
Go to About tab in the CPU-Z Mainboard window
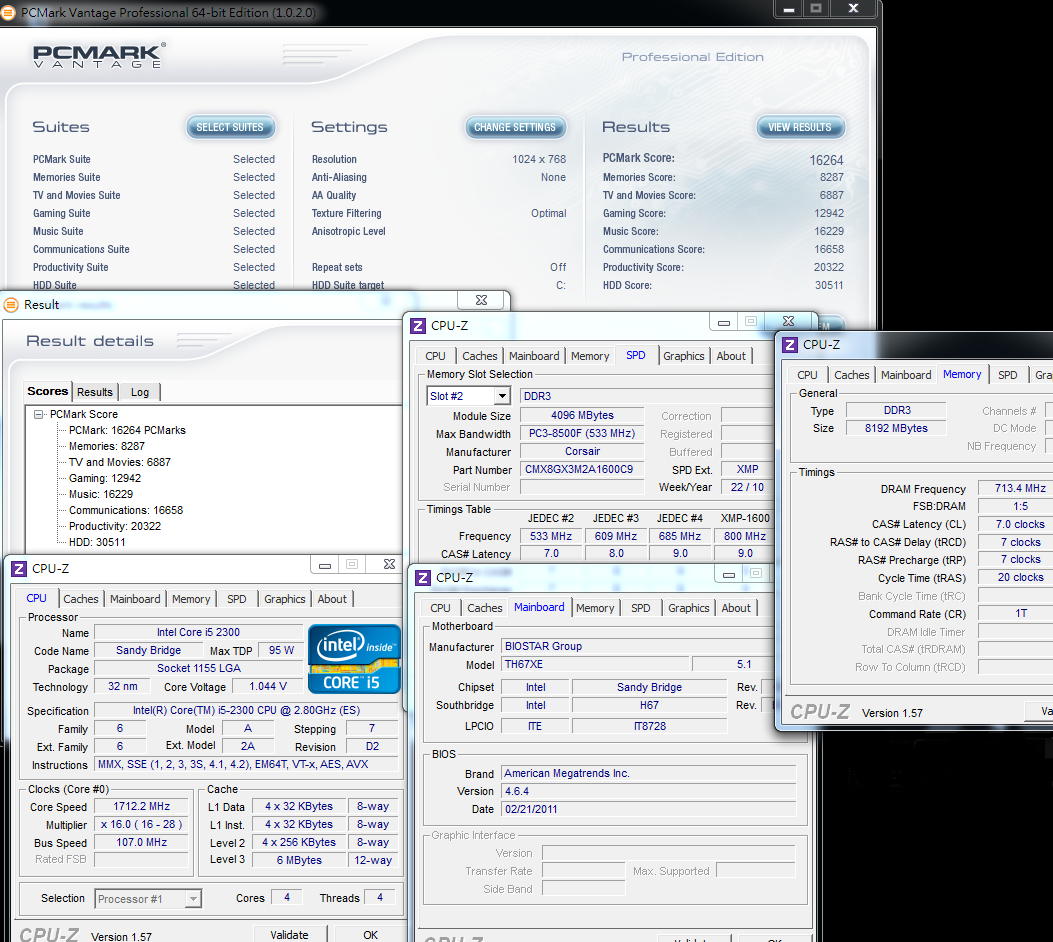tap(737, 608)
